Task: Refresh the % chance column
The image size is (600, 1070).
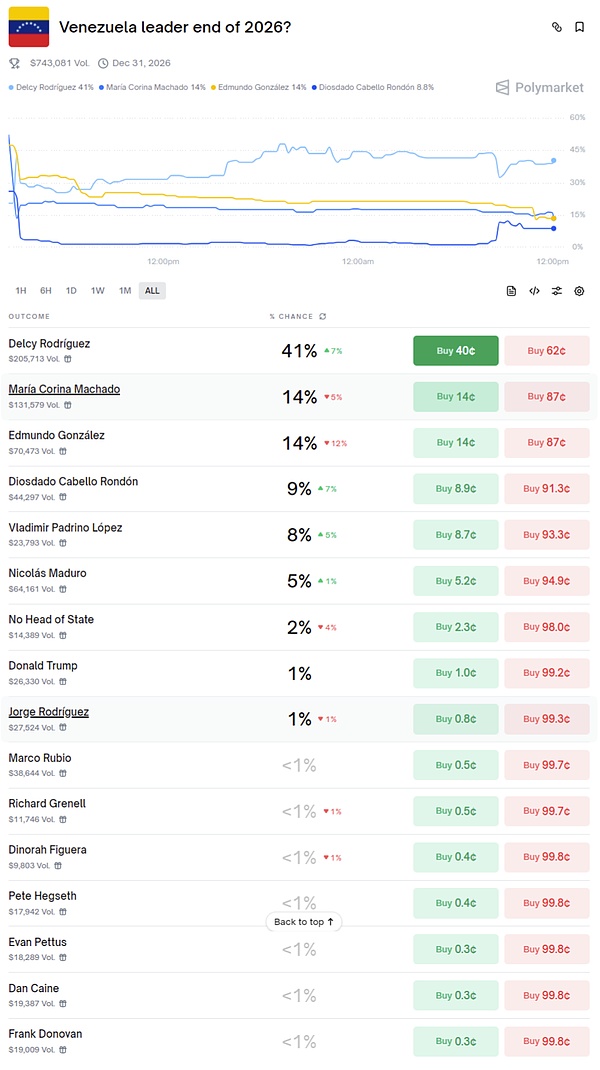Action: [322, 317]
